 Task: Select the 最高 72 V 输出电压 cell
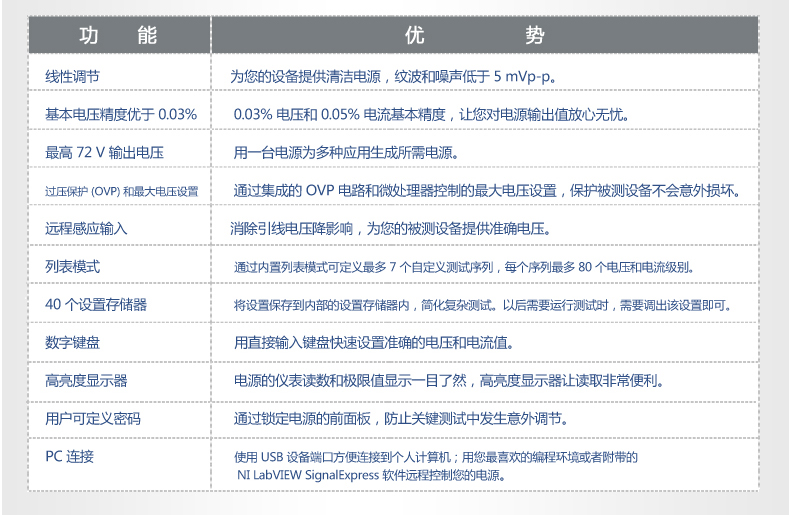104,153
